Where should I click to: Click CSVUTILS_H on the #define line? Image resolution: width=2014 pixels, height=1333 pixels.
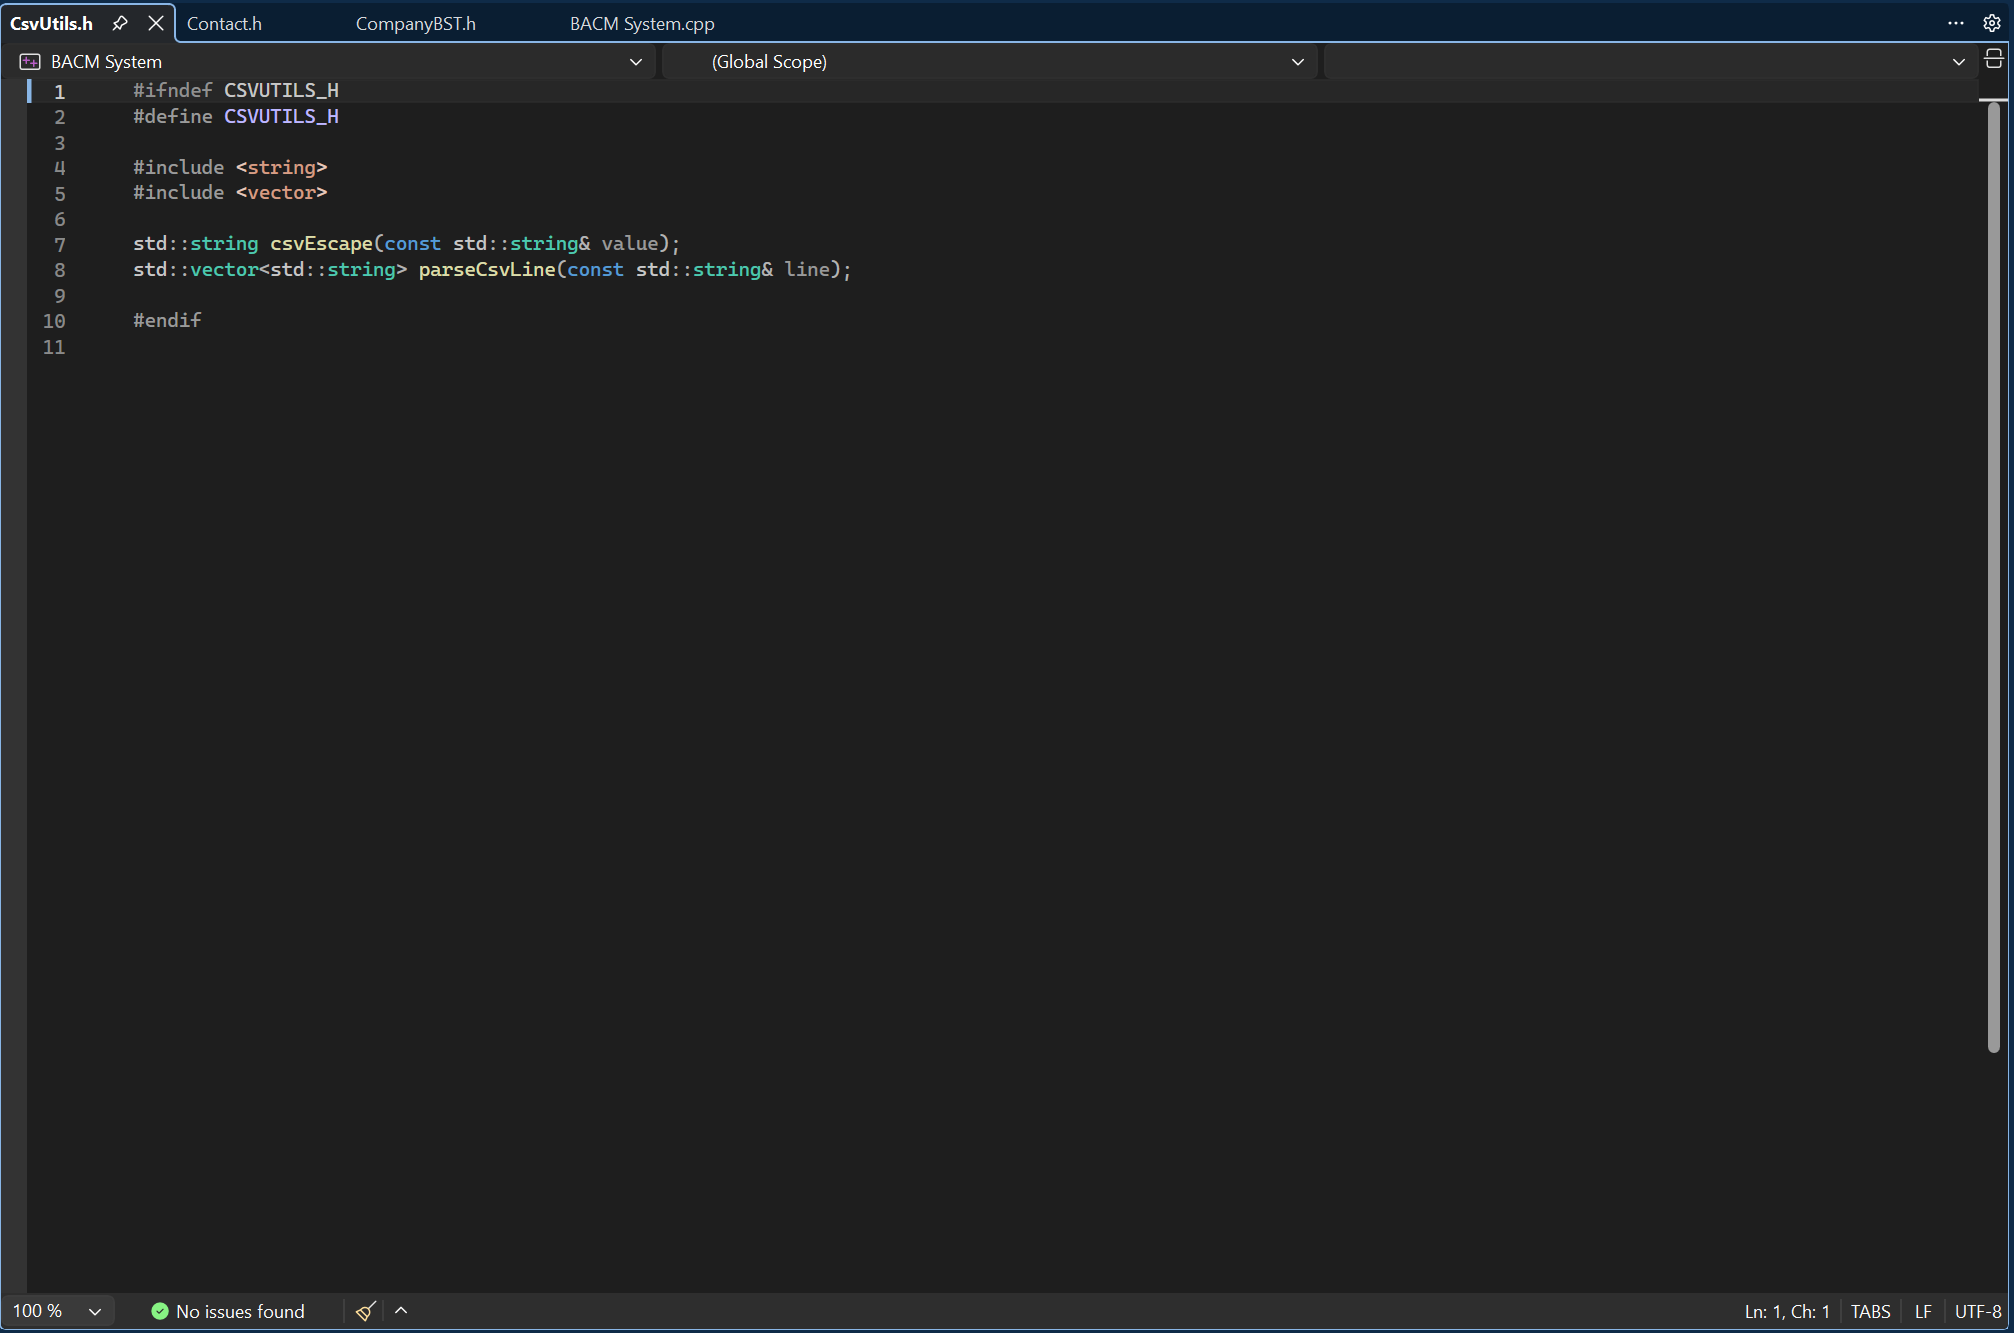pyautogui.click(x=281, y=116)
